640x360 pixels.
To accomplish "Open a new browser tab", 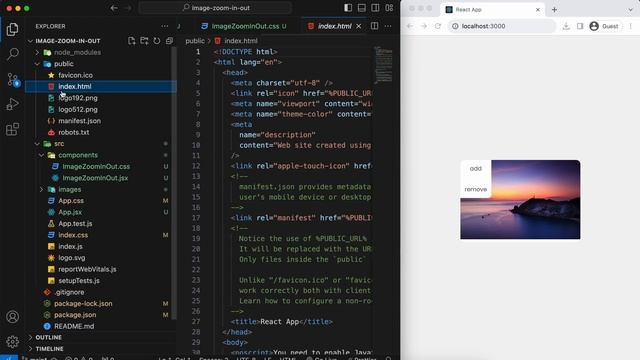I will (554, 9).
